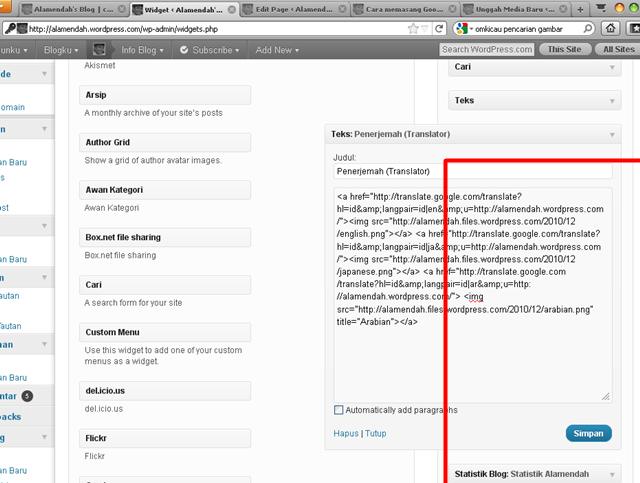Image resolution: width=640 pixels, height=483 pixels.
Task: Click the Tutup link
Action: click(375, 433)
